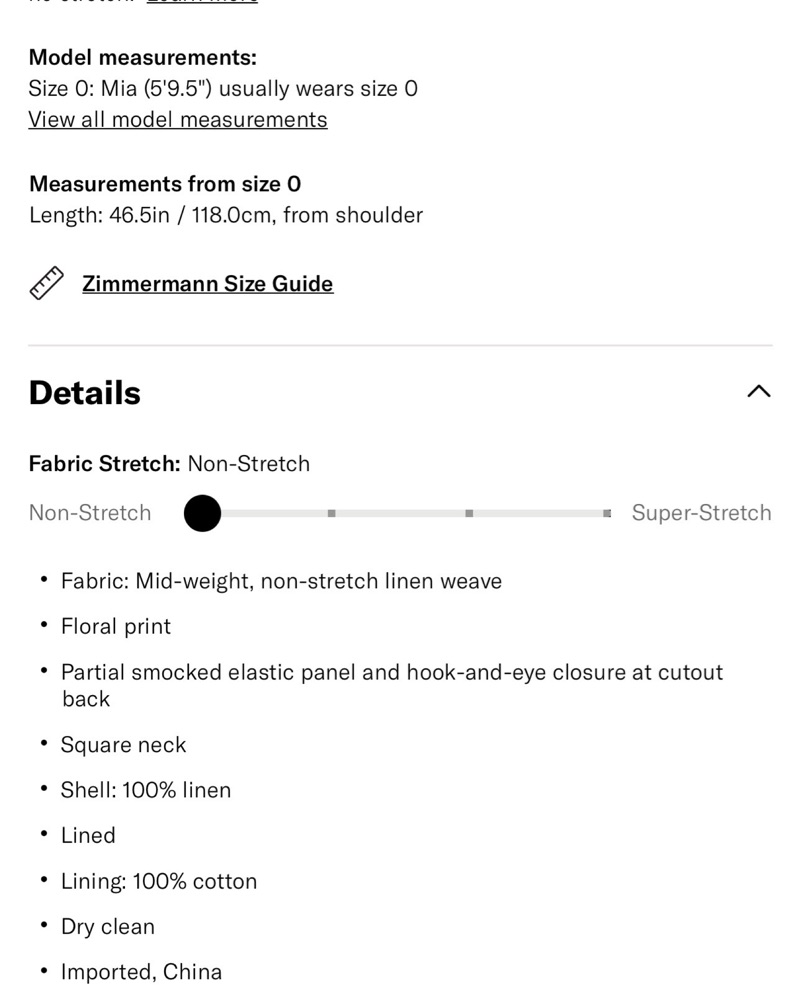Click the Square neck bullet item
This screenshot has width=801, height=1000.
tap(124, 745)
